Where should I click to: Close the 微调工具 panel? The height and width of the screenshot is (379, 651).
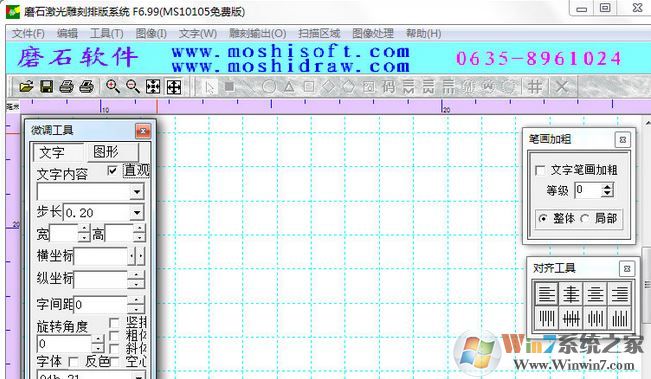(143, 131)
